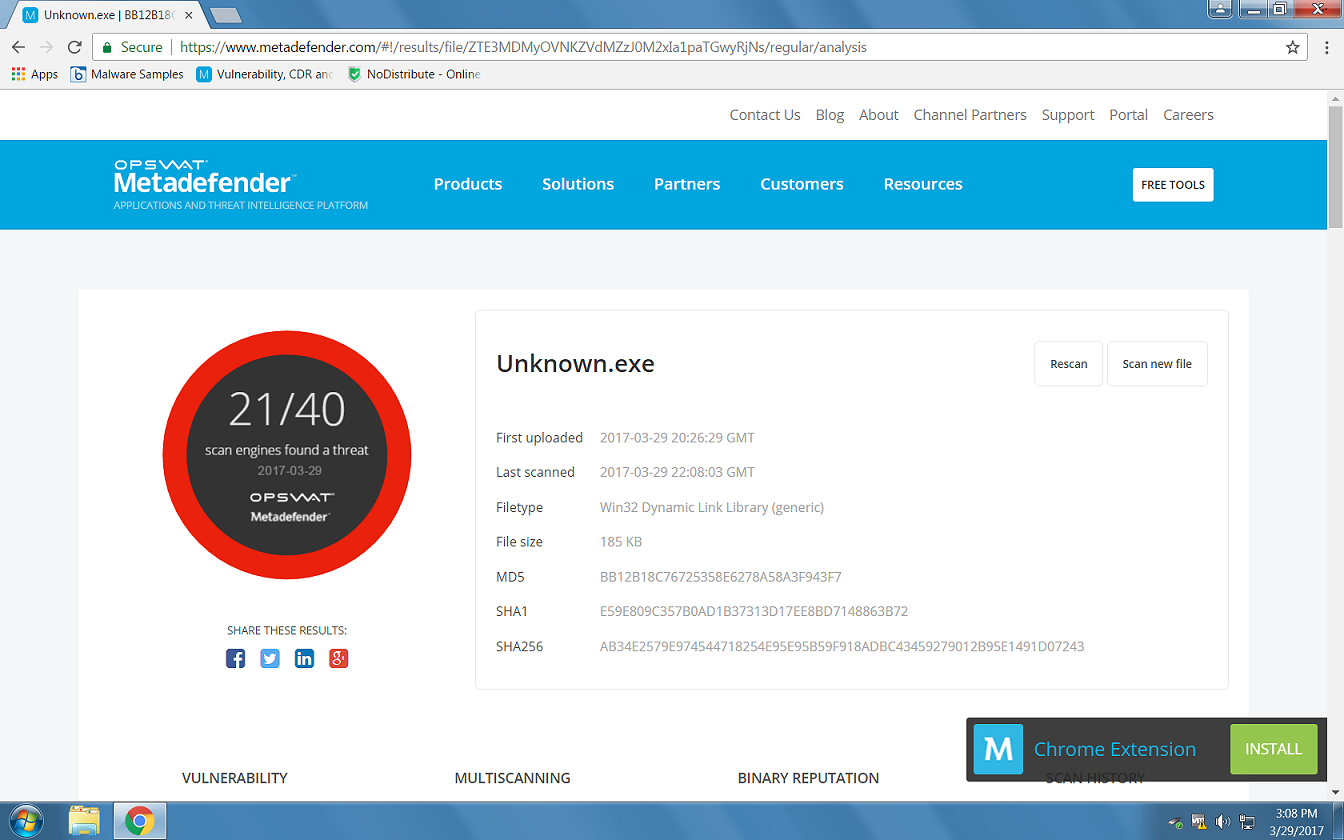Open Channel Partners link
This screenshot has width=1344, height=840.
tap(970, 115)
